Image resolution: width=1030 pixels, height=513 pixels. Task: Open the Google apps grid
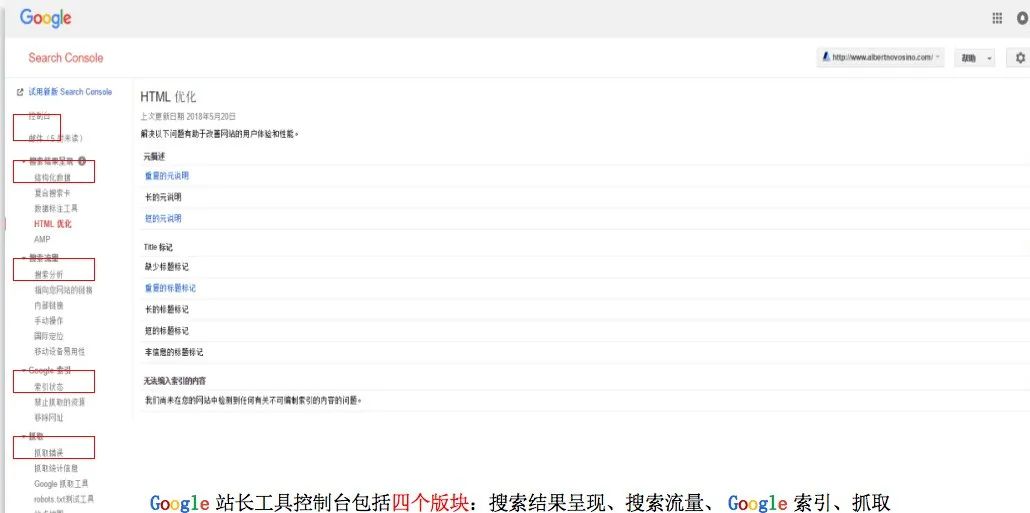click(x=997, y=18)
